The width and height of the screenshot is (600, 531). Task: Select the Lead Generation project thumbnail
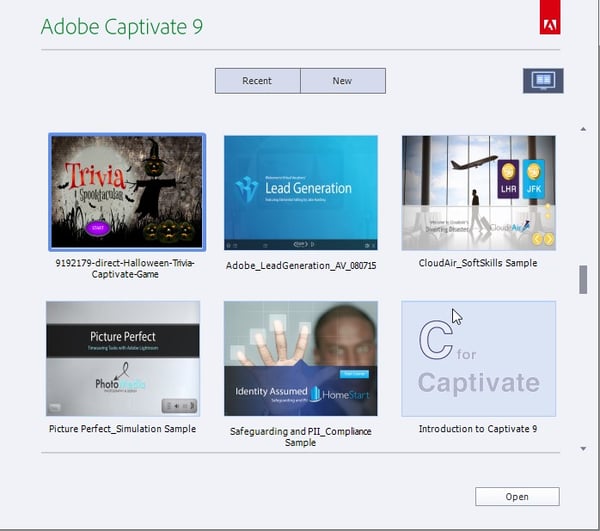[x=301, y=193]
